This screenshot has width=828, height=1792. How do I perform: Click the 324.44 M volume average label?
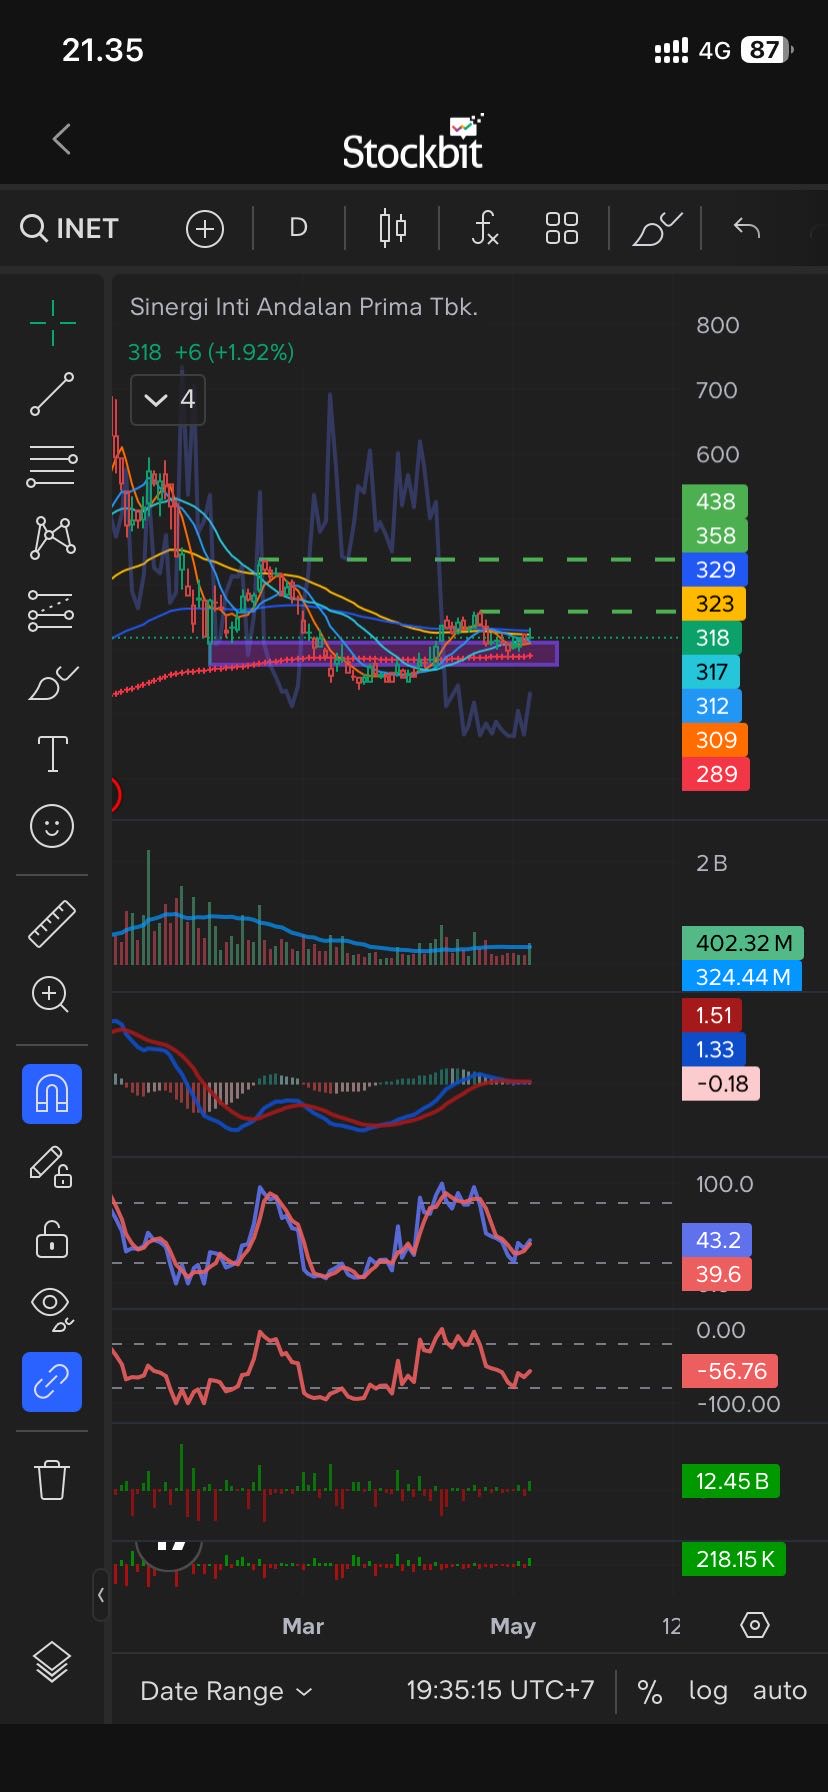pyautogui.click(x=741, y=977)
